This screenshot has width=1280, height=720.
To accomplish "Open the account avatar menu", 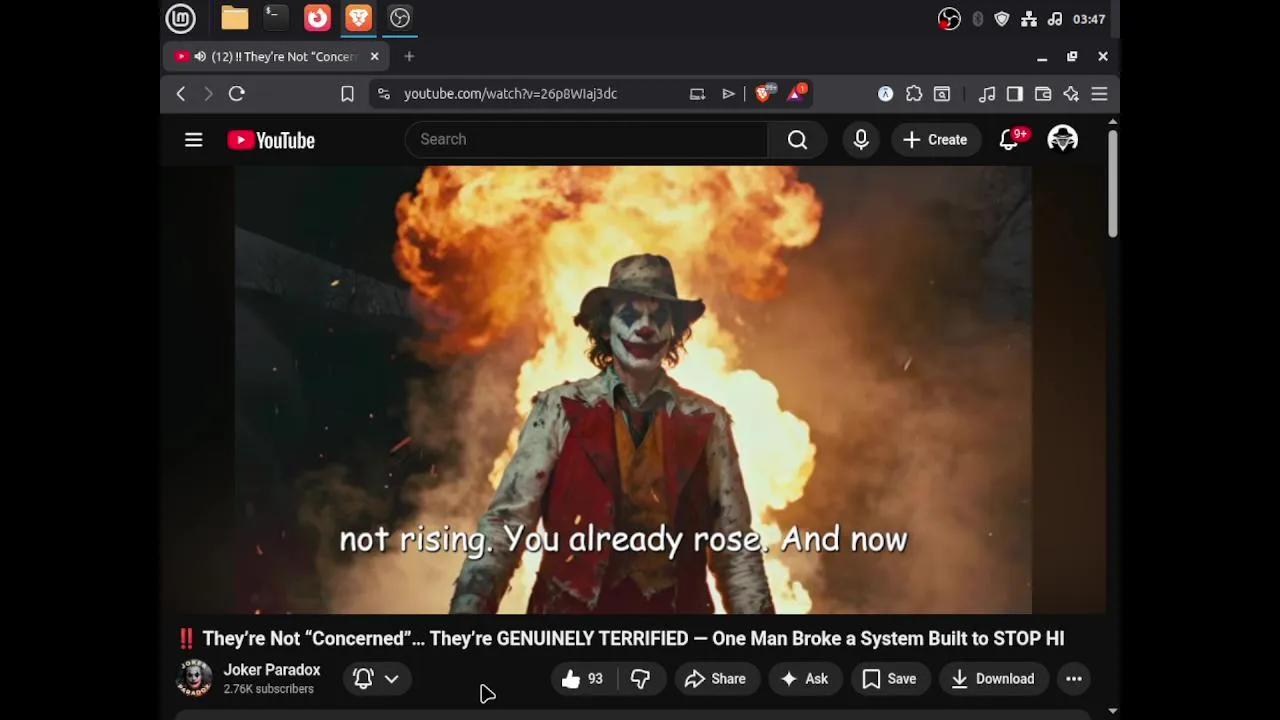I will pos(1063,139).
